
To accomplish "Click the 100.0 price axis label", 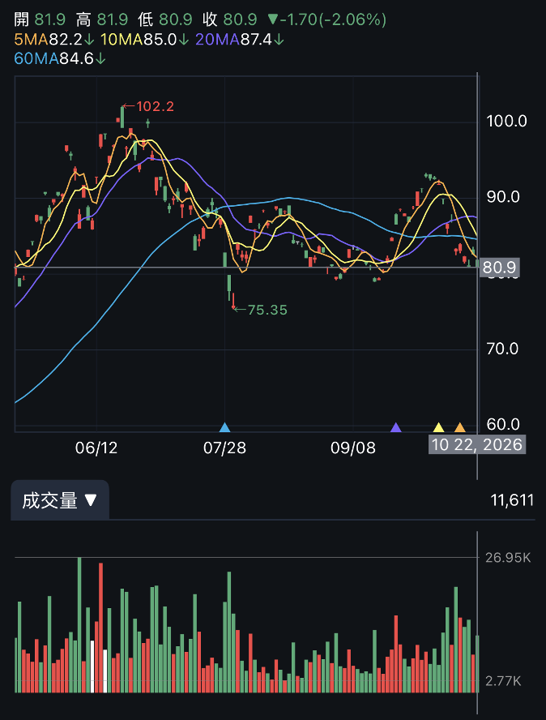I will click(x=507, y=121).
